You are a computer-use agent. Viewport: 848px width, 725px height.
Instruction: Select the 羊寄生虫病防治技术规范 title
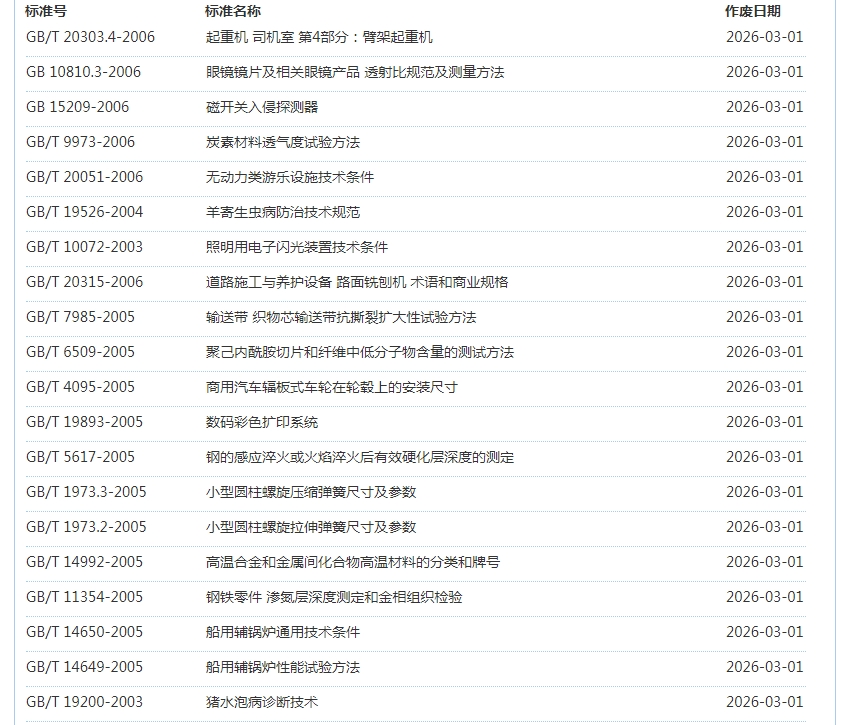click(283, 212)
